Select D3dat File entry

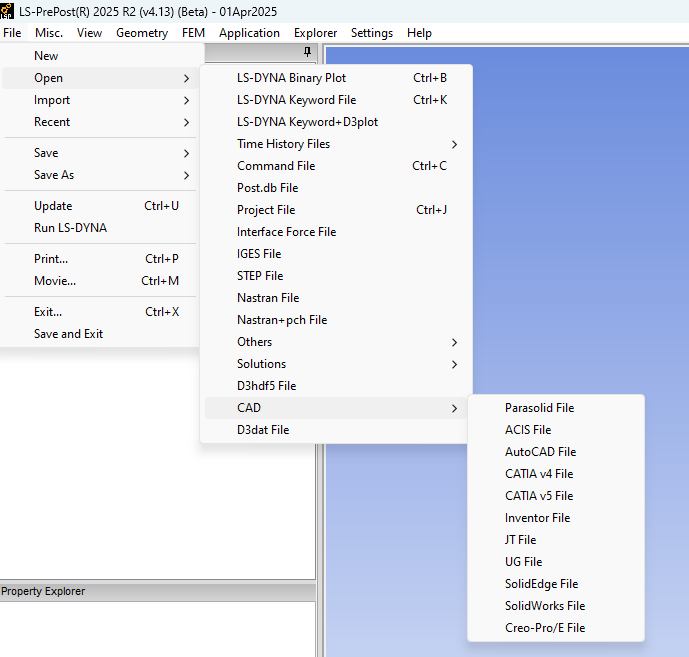click(336, 430)
